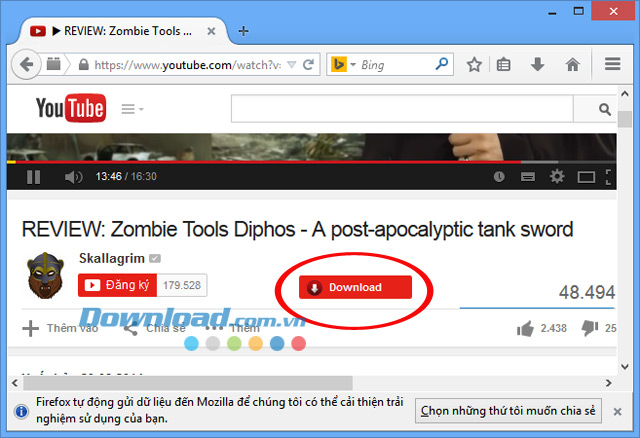Click the page scrollbar down arrow

pos(624,367)
